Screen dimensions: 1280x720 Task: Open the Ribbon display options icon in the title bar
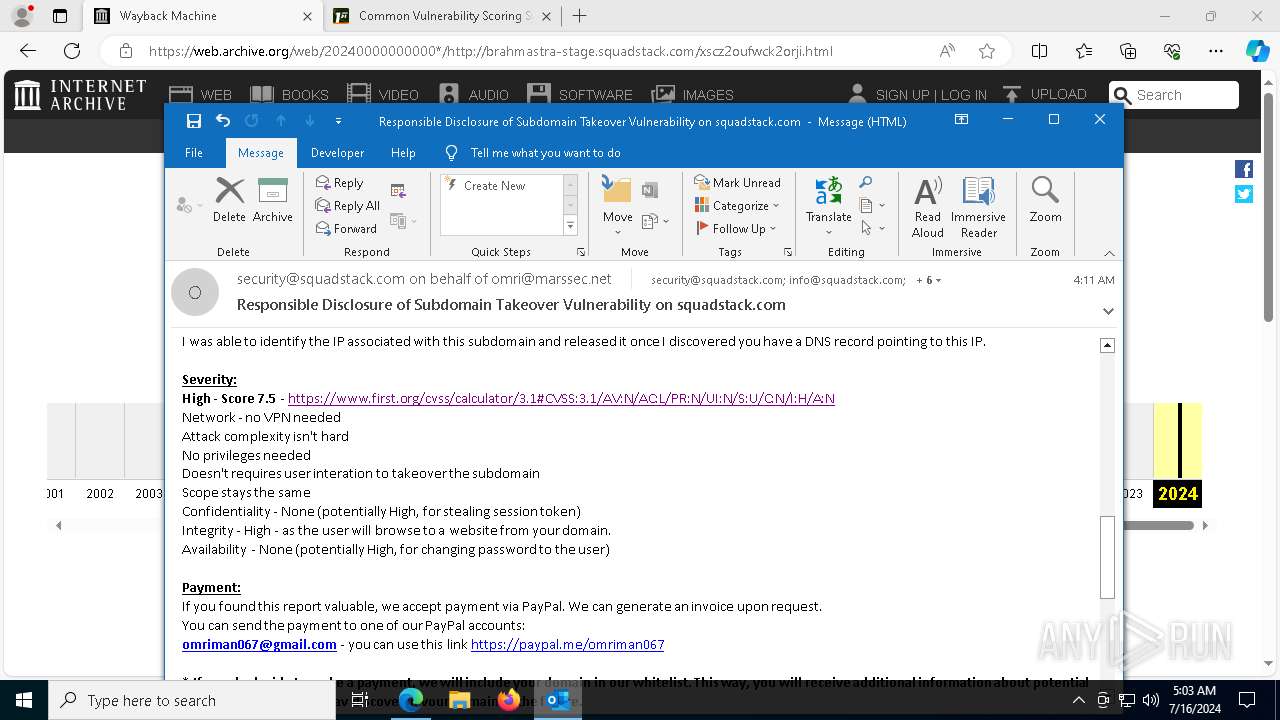pyautogui.click(x=961, y=119)
